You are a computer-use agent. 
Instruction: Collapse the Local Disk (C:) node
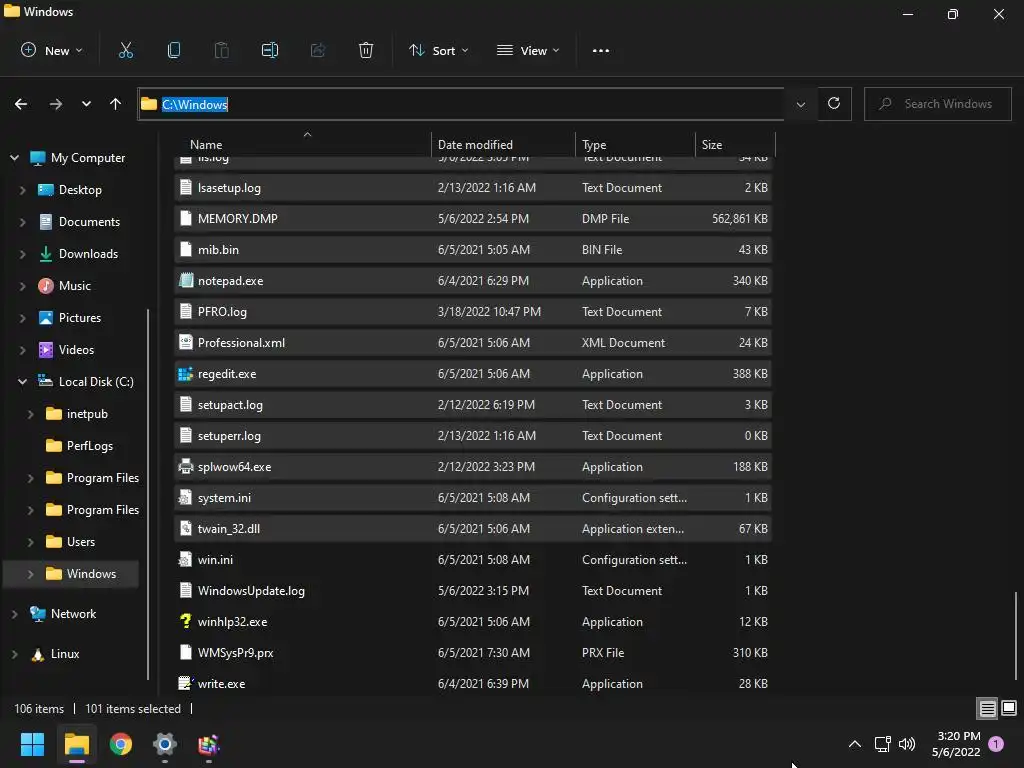22,381
